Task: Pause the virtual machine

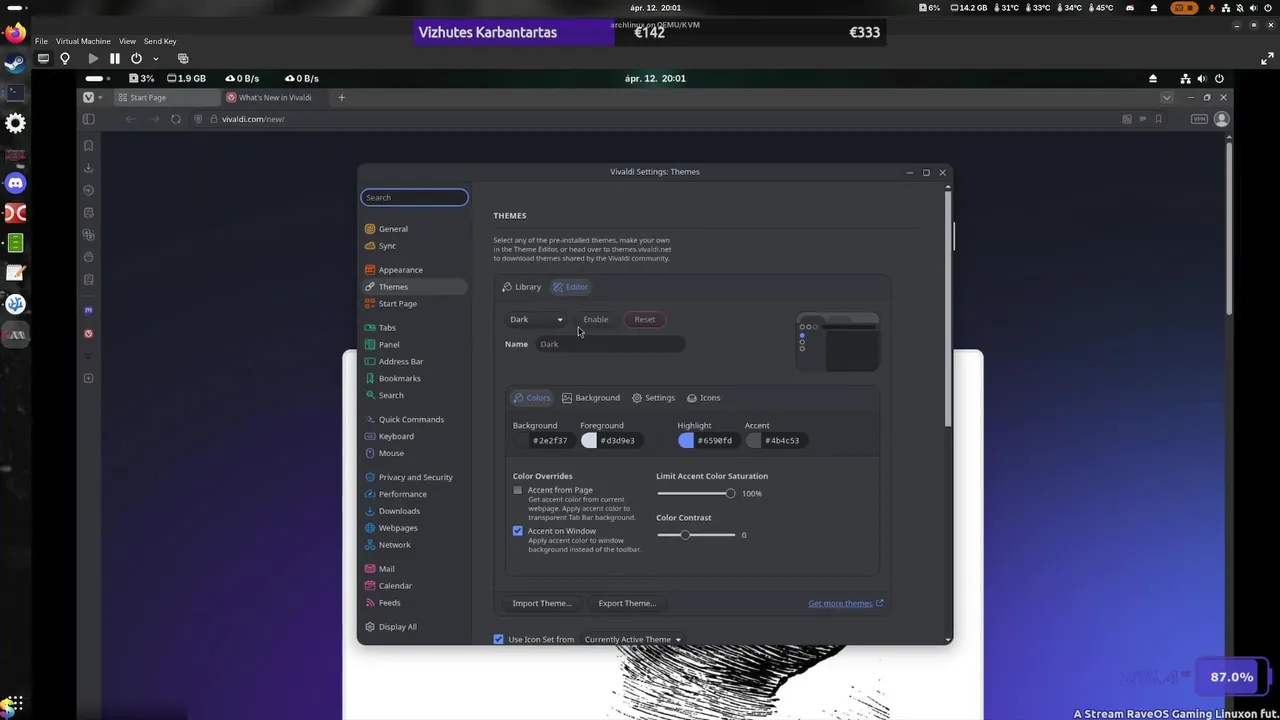Action: point(115,58)
